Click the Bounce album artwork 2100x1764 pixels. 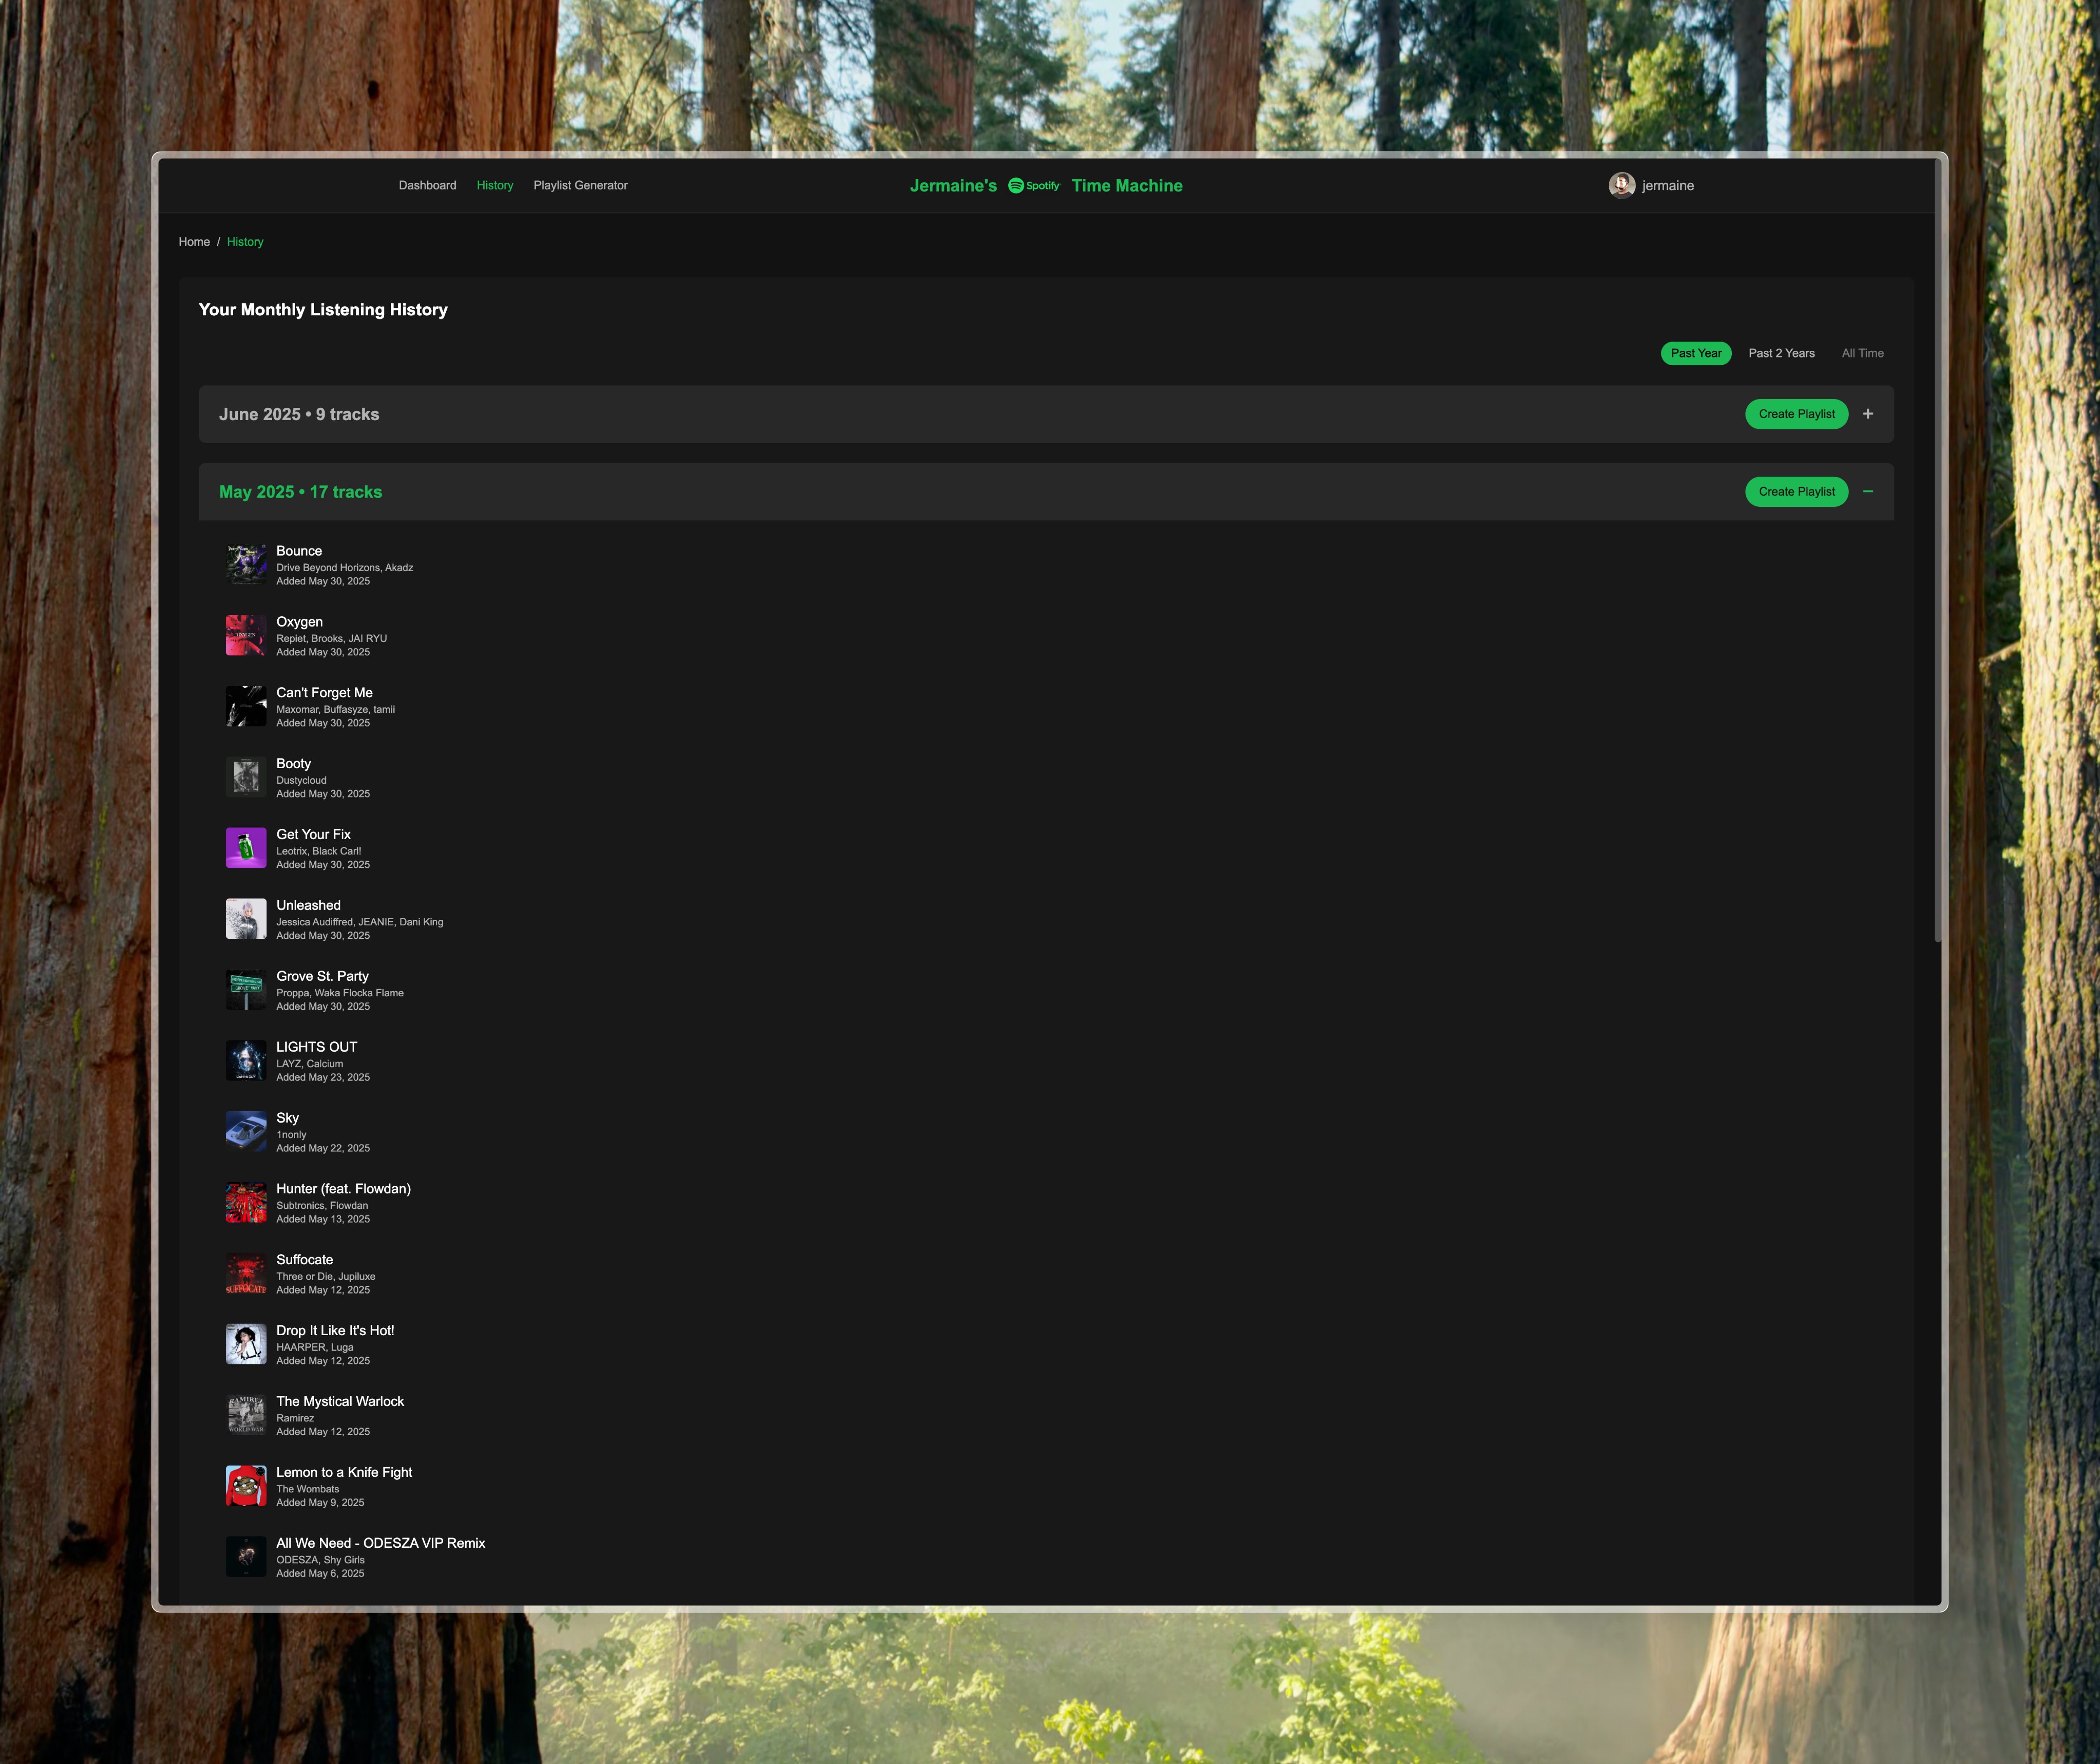tap(246, 565)
